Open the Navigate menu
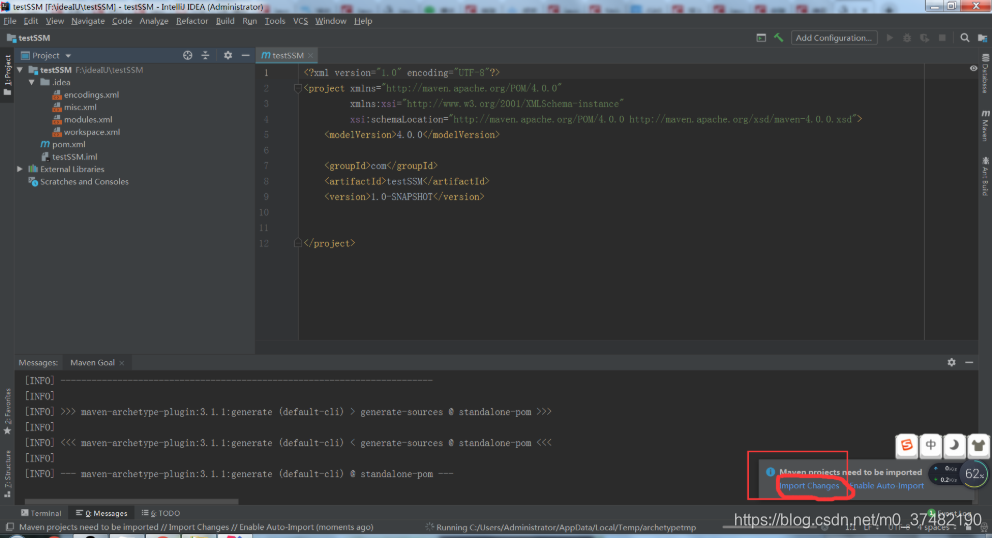This screenshot has width=992, height=539. tap(88, 21)
